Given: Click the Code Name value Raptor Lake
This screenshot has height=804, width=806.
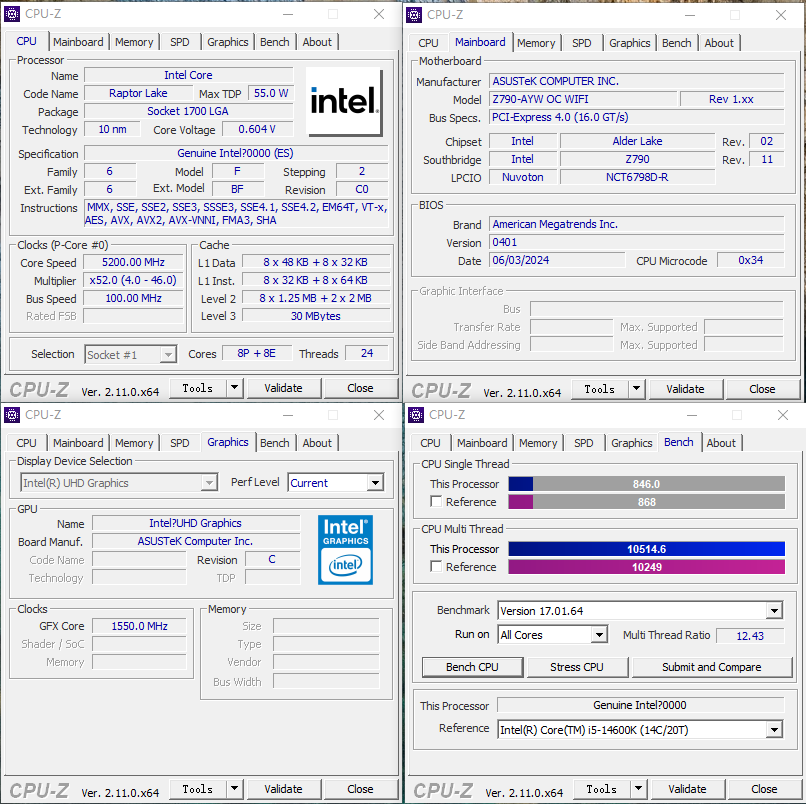Looking at the screenshot, I should (138, 93).
